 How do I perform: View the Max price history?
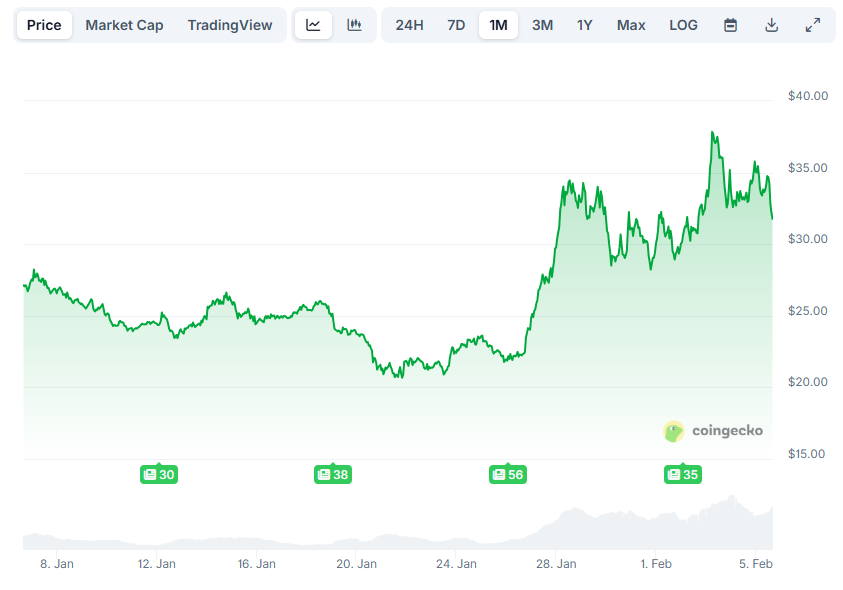(631, 24)
